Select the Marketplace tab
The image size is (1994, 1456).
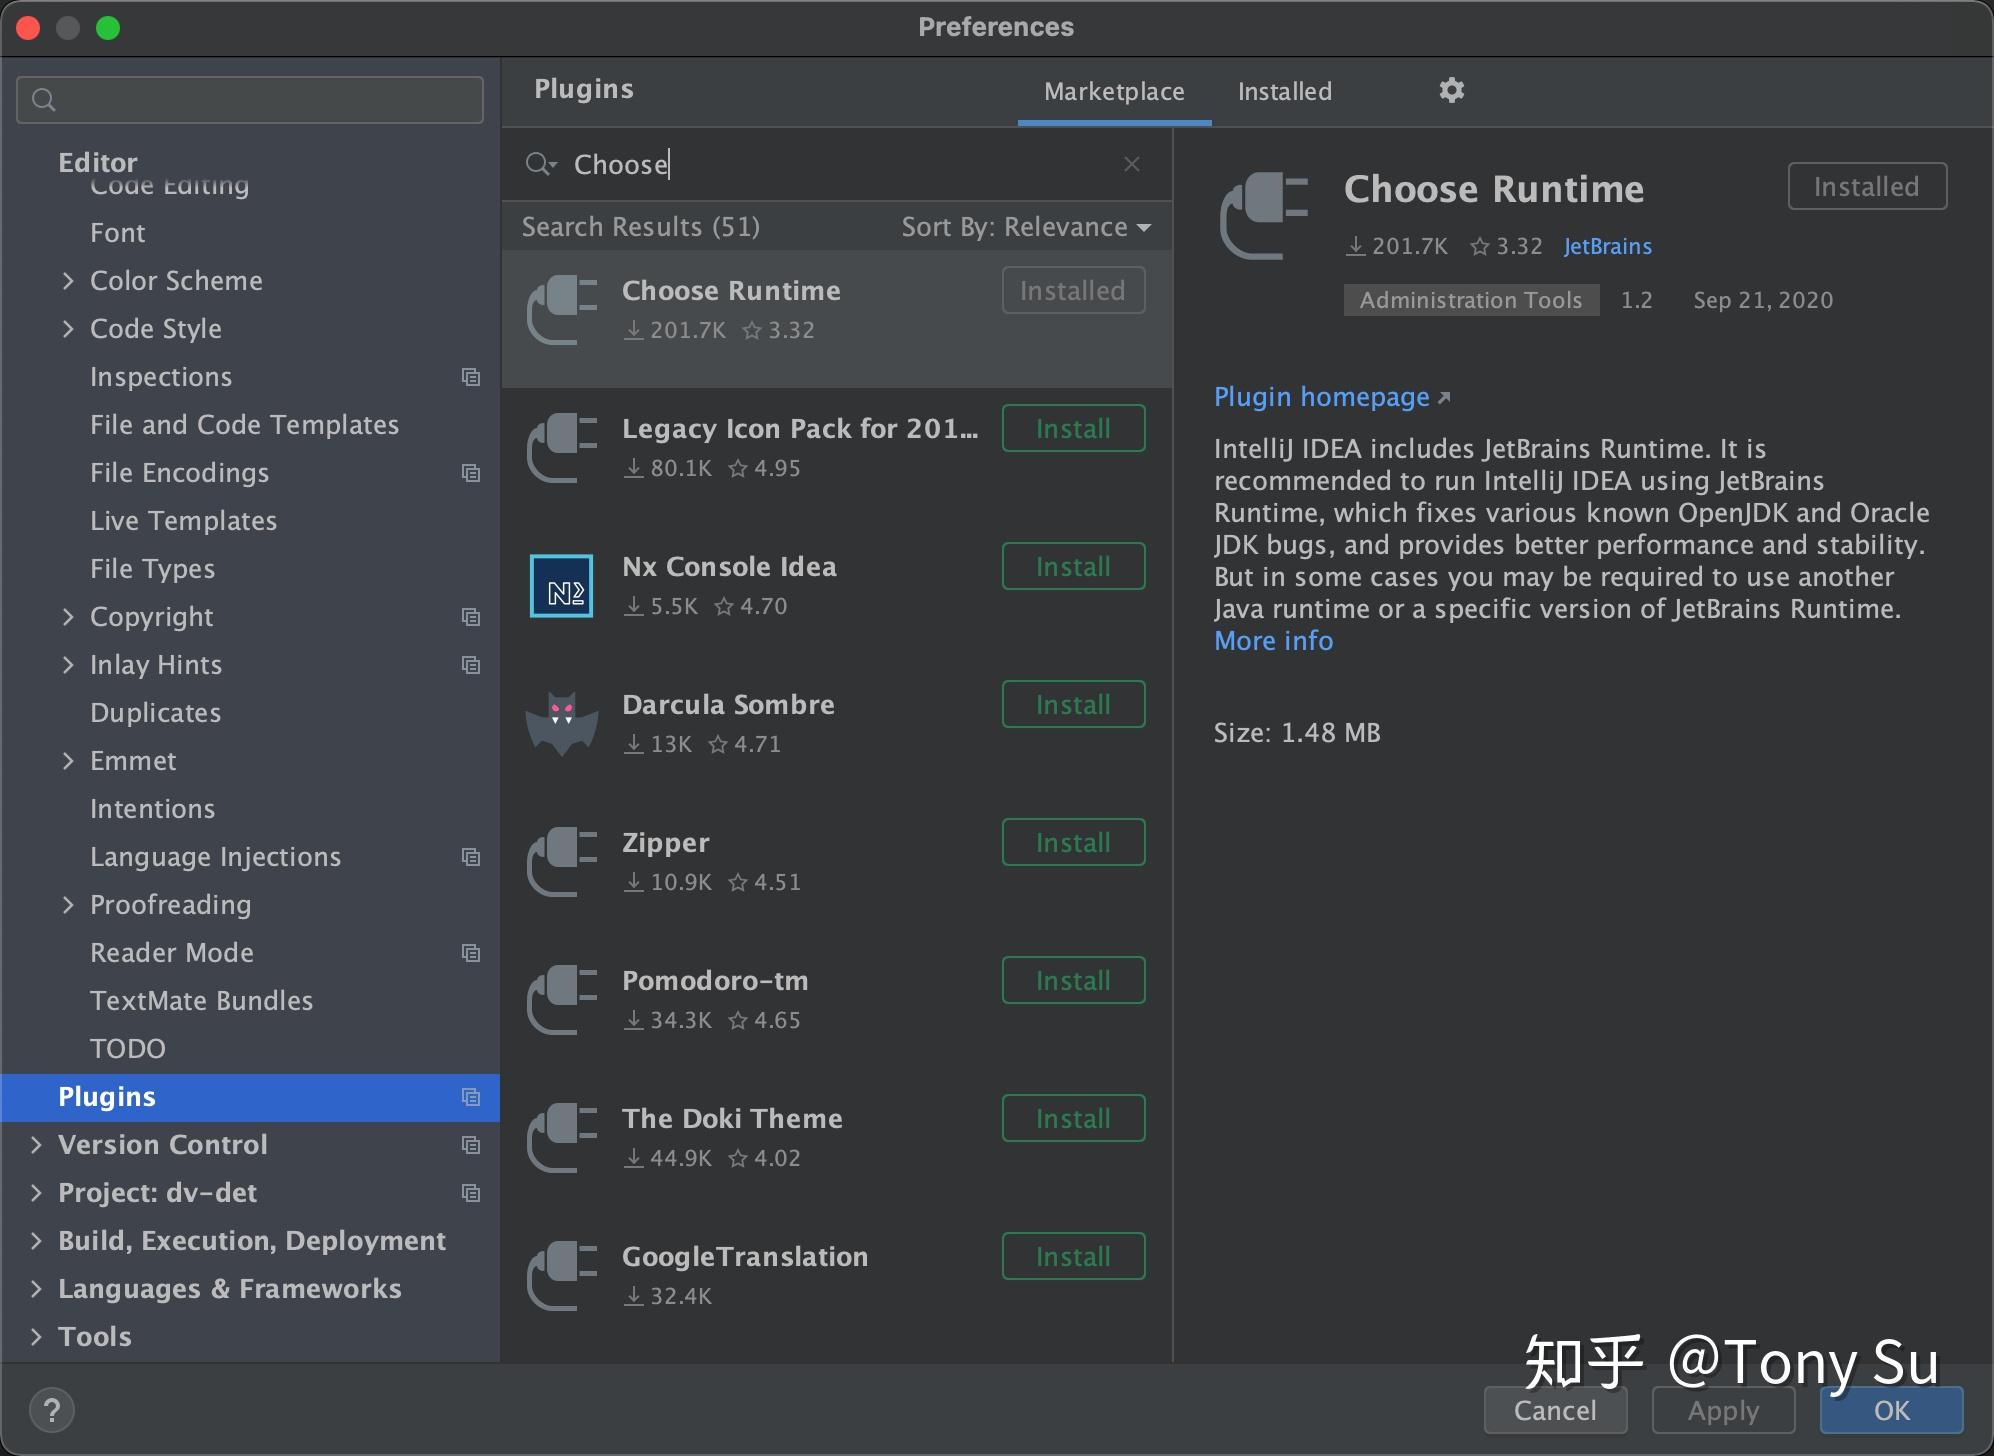(1113, 91)
